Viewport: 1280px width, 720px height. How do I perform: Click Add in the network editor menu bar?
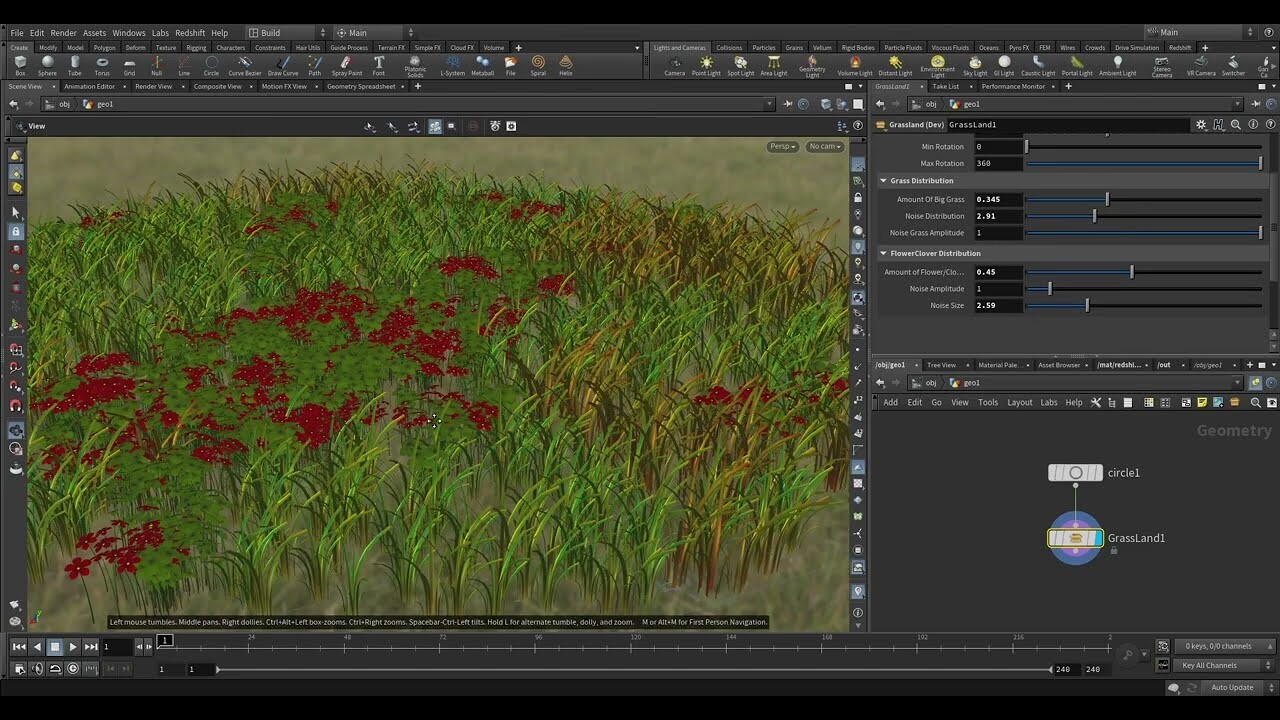pos(890,402)
